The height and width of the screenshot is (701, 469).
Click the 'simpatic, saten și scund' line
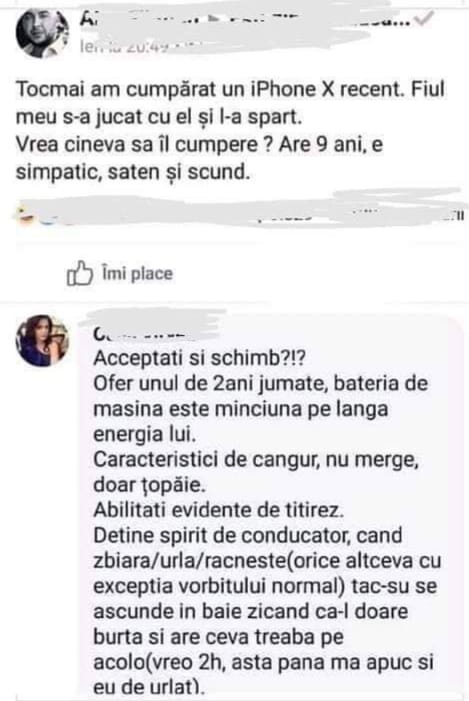(x=133, y=172)
